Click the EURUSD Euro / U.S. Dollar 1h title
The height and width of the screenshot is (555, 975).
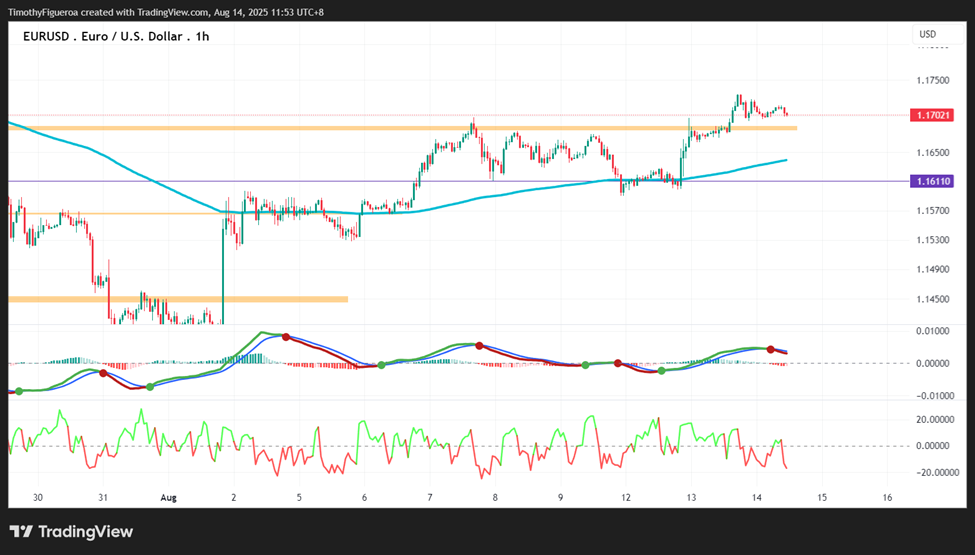[x=116, y=37]
